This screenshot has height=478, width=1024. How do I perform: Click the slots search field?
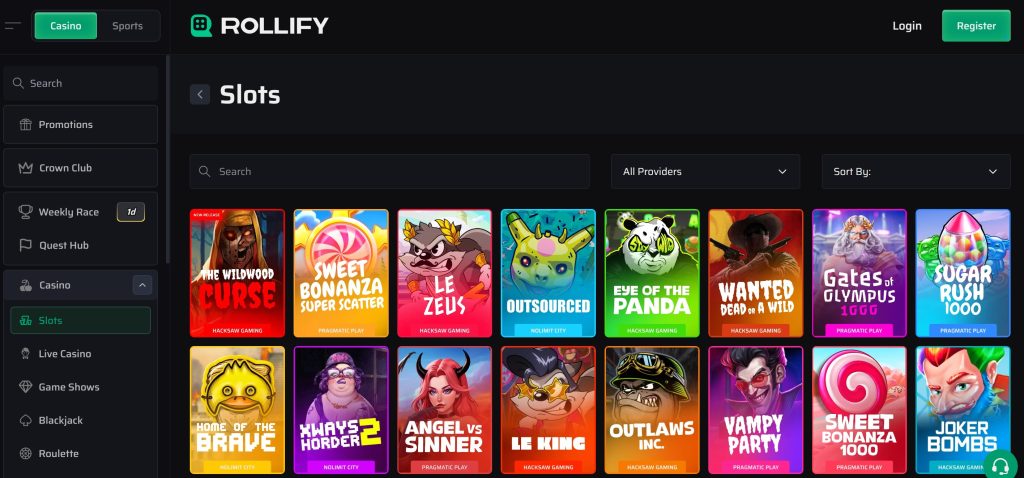390,172
